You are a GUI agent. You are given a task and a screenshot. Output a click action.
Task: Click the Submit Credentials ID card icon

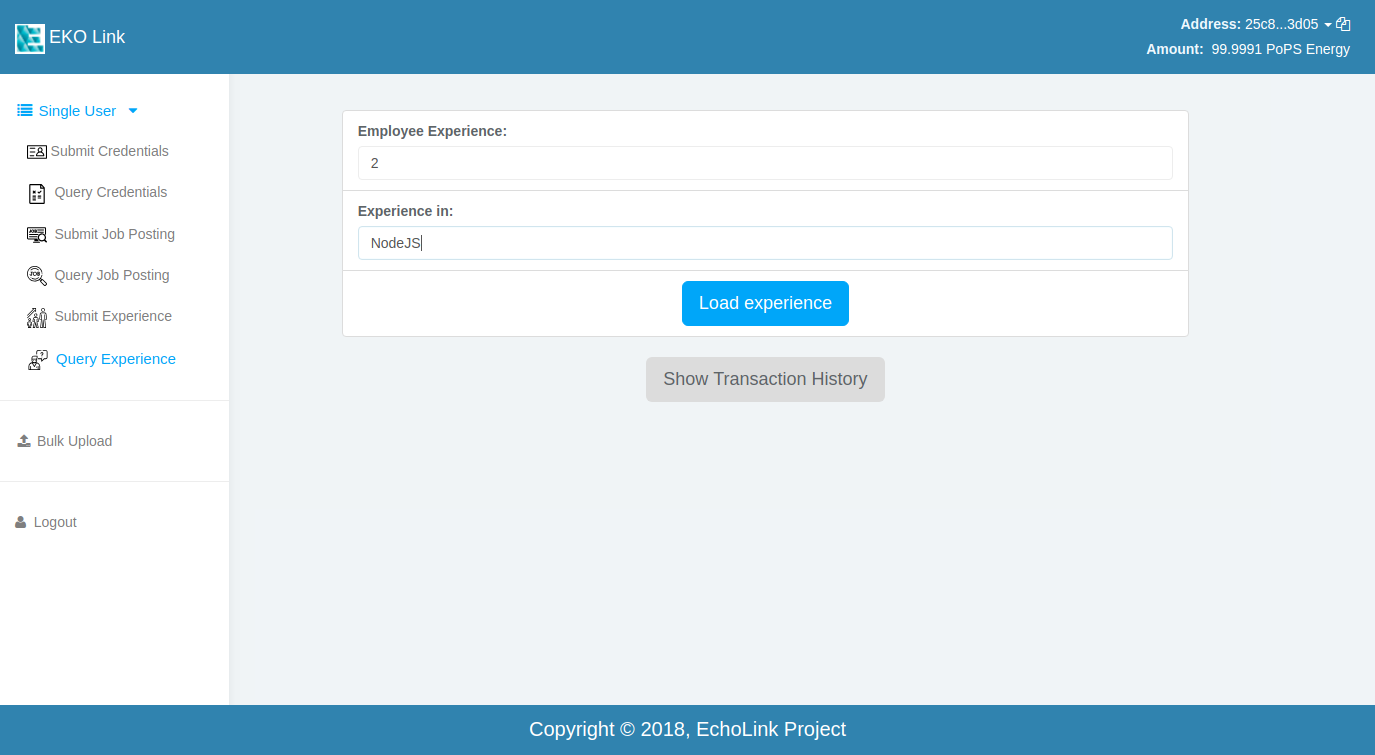37,152
